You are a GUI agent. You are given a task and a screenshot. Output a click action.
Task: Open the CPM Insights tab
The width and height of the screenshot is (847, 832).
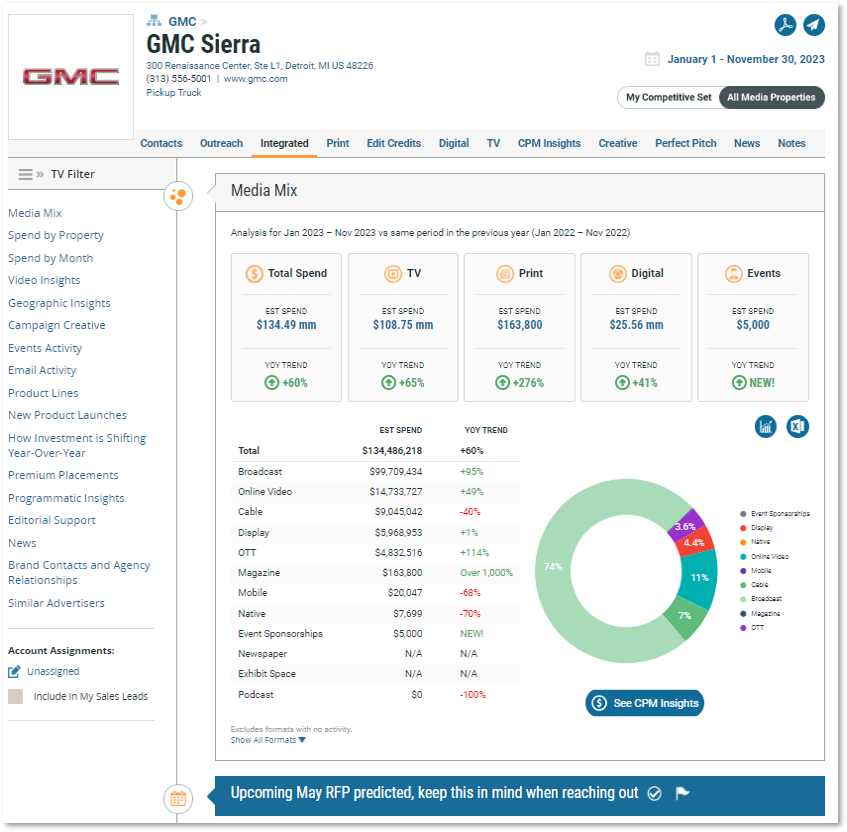pos(549,143)
